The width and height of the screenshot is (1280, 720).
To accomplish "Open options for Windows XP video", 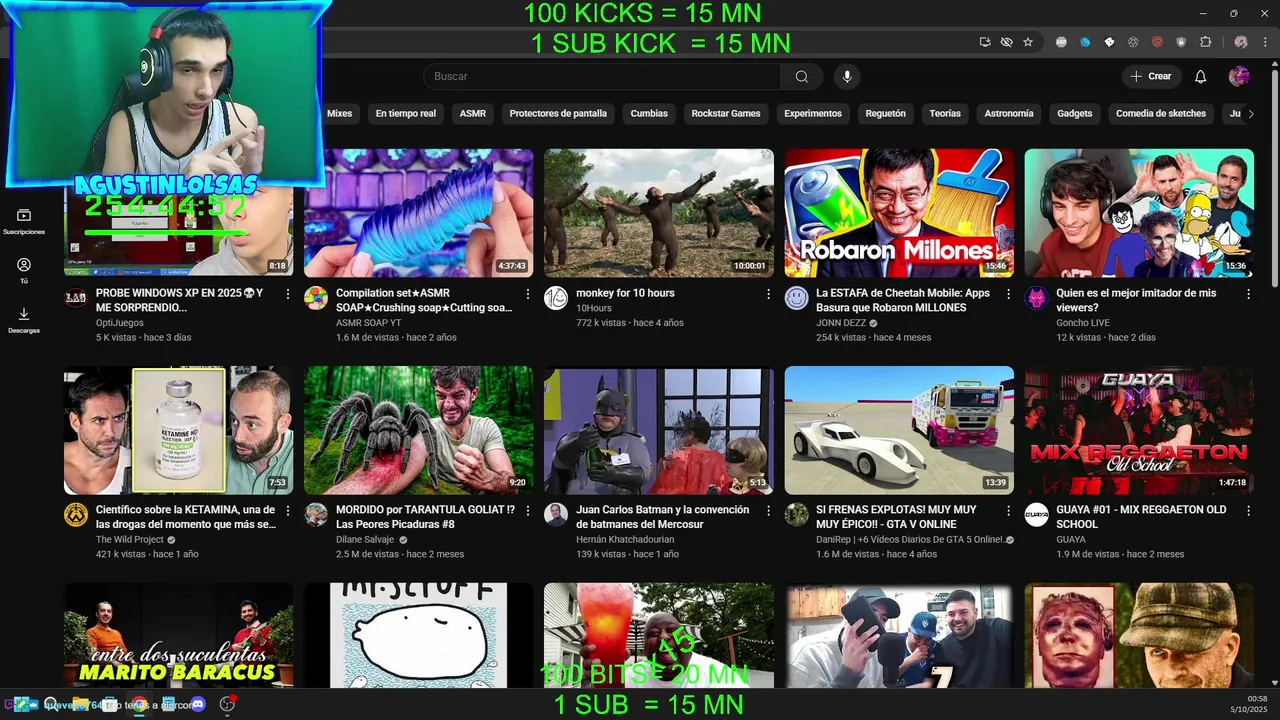I will [x=288, y=294].
